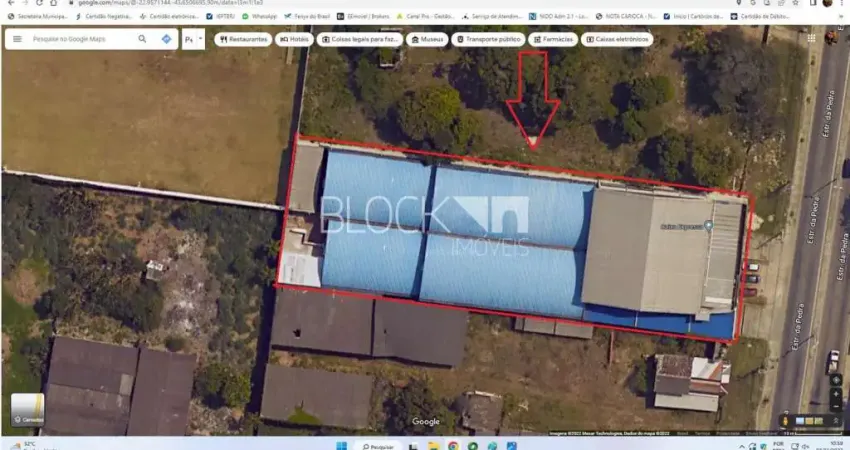This screenshot has width=850, height=450.
Task: Click the magnifier search icon in Maps
Action: (142, 39)
